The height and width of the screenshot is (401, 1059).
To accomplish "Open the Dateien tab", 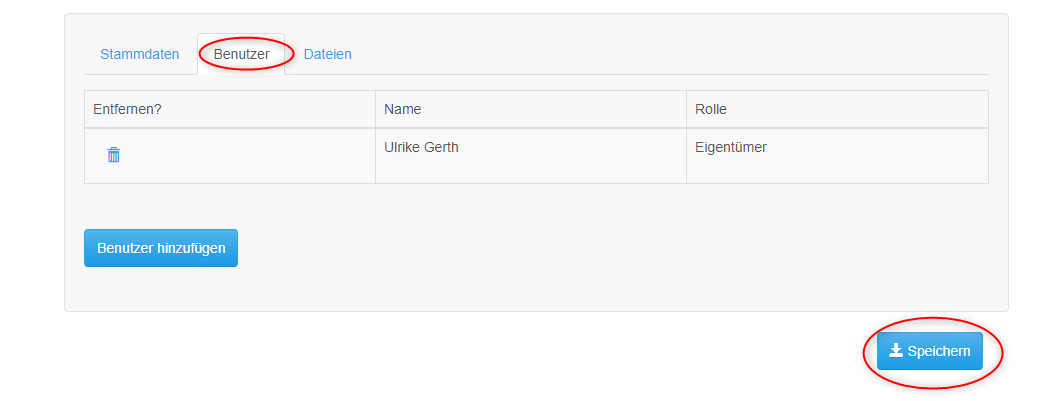I will [x=328, y=54].
